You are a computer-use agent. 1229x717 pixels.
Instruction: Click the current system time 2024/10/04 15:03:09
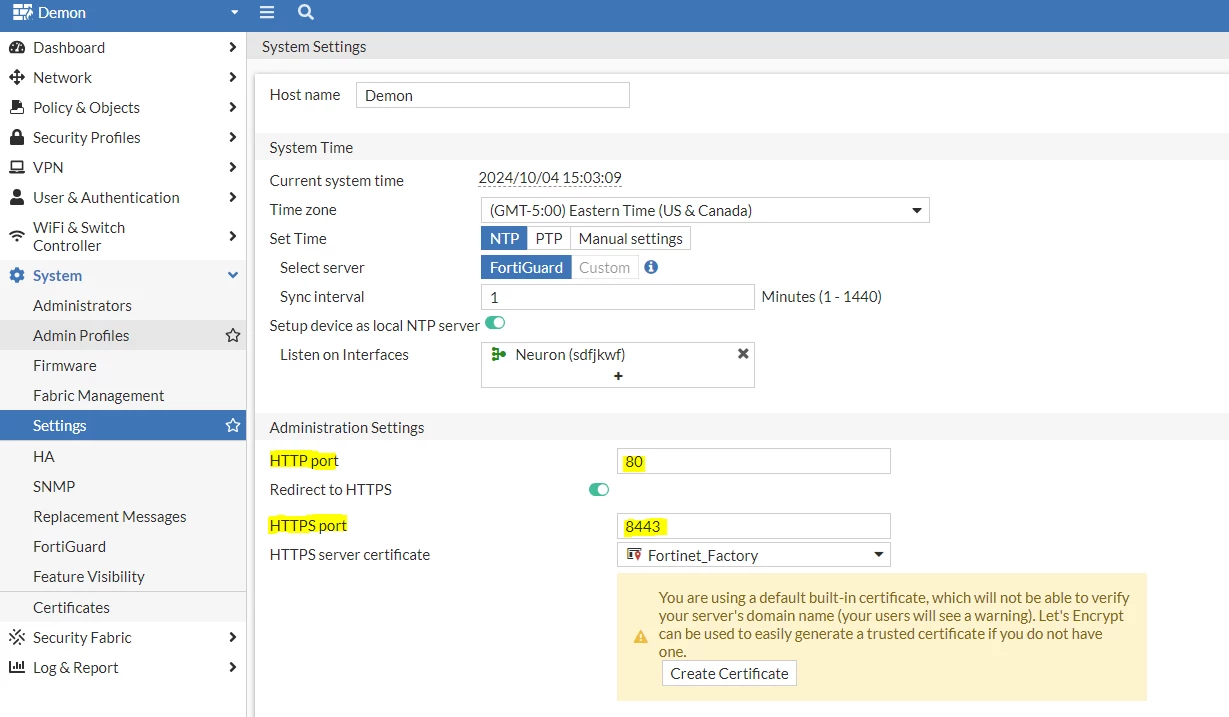550,178
